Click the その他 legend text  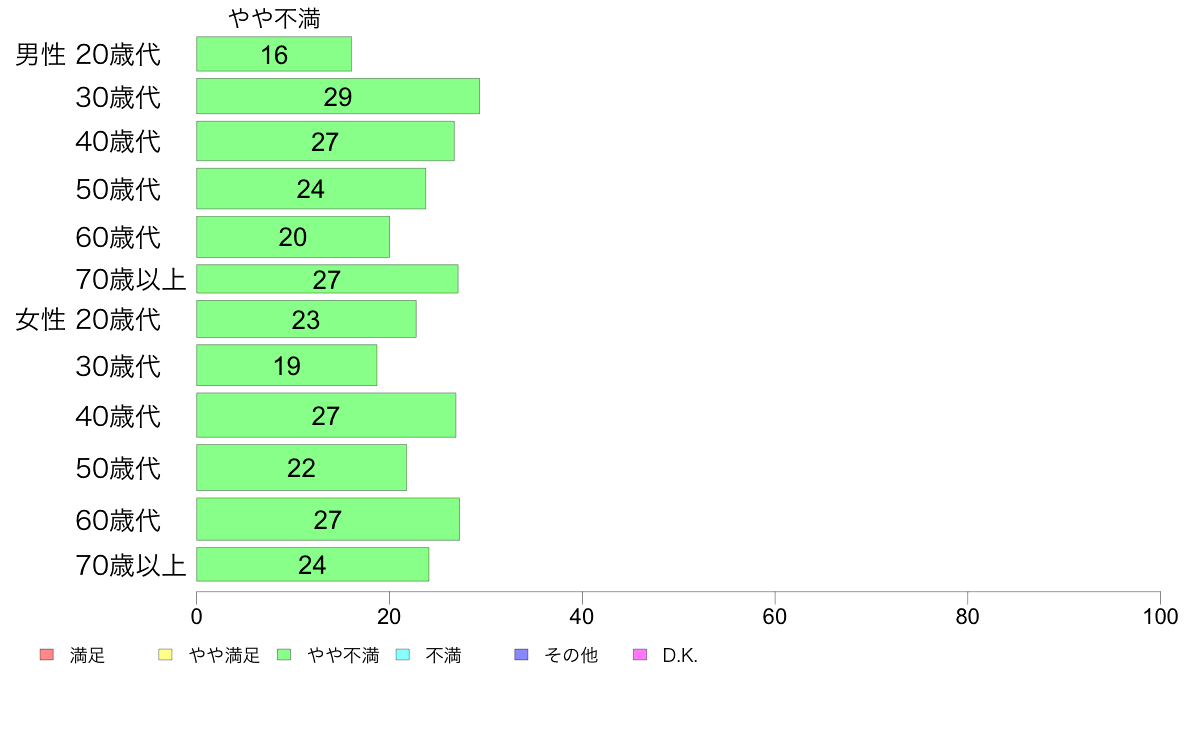point(571,656)
